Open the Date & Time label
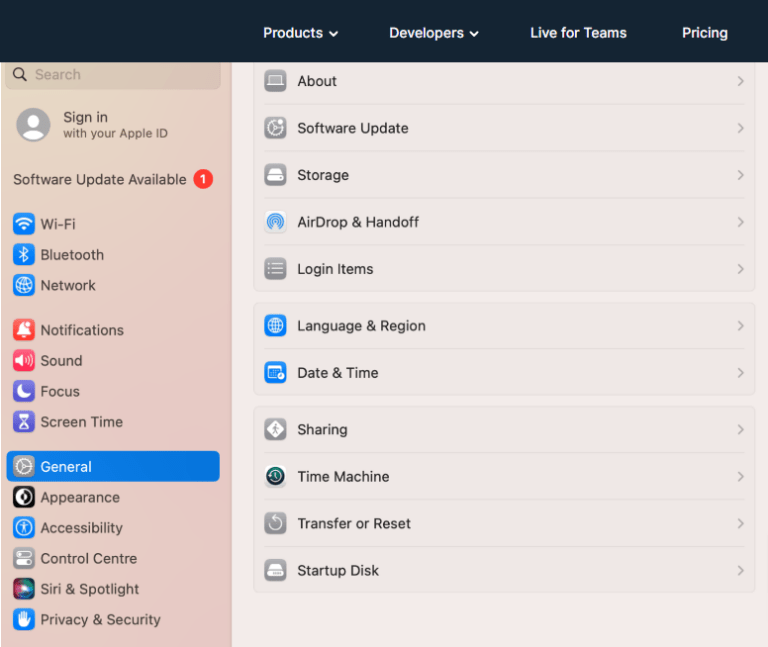 (338, 373)
